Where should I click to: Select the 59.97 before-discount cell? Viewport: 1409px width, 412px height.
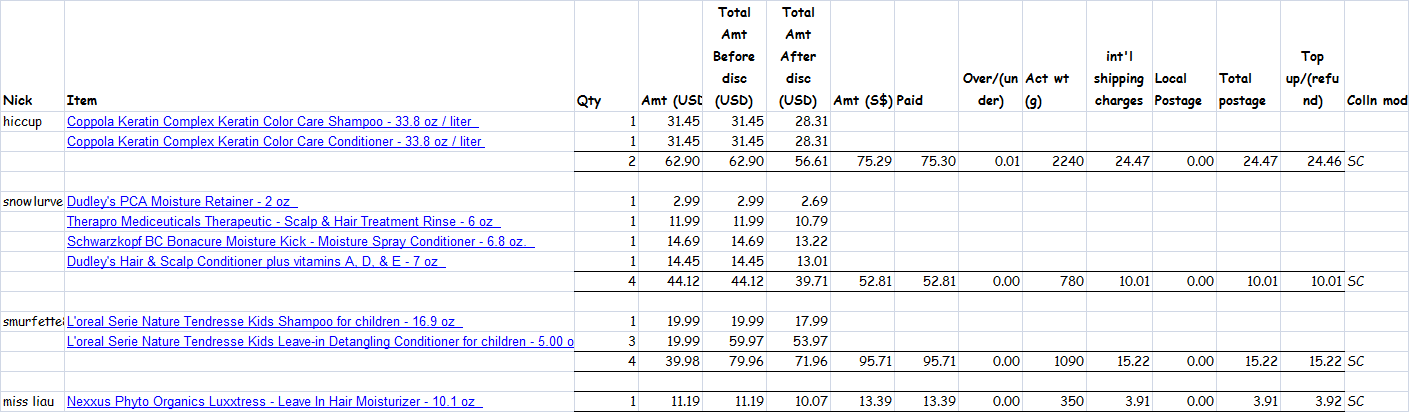point(734,341)
